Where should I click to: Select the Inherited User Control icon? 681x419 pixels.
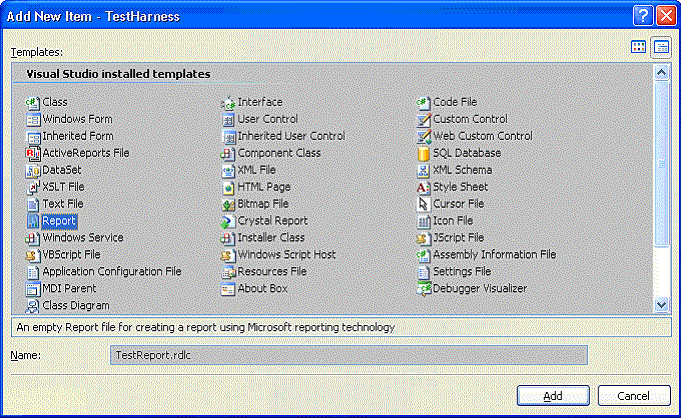point(228,136)
